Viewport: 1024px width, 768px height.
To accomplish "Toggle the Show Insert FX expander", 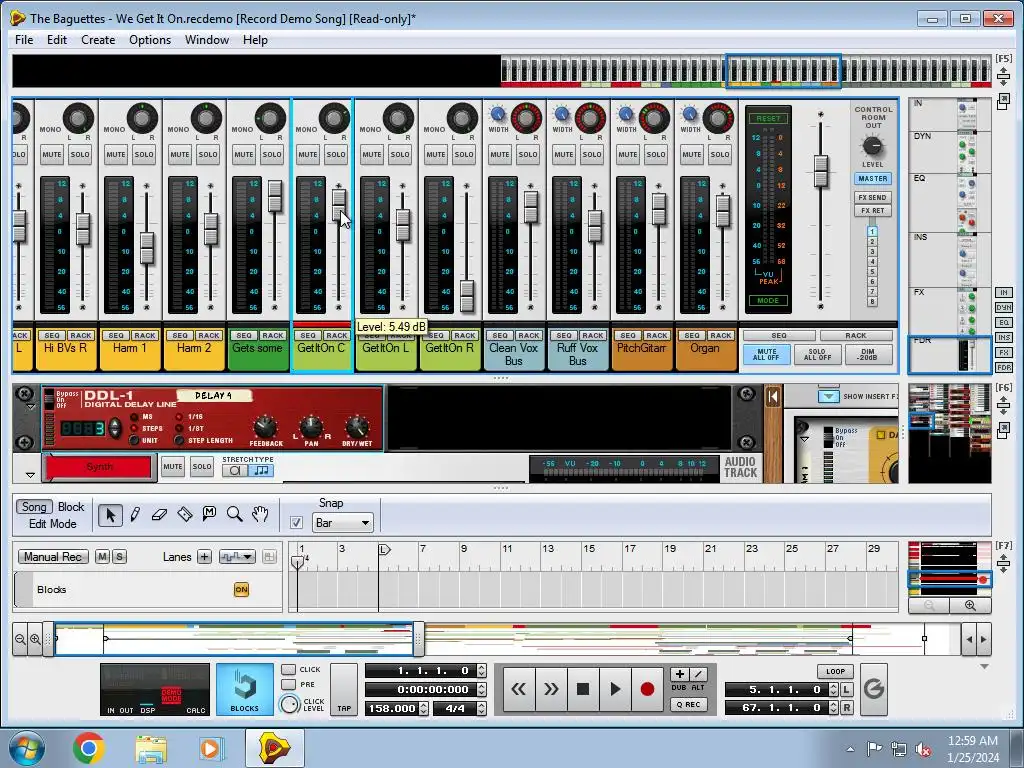I will [x=828, y=396].
